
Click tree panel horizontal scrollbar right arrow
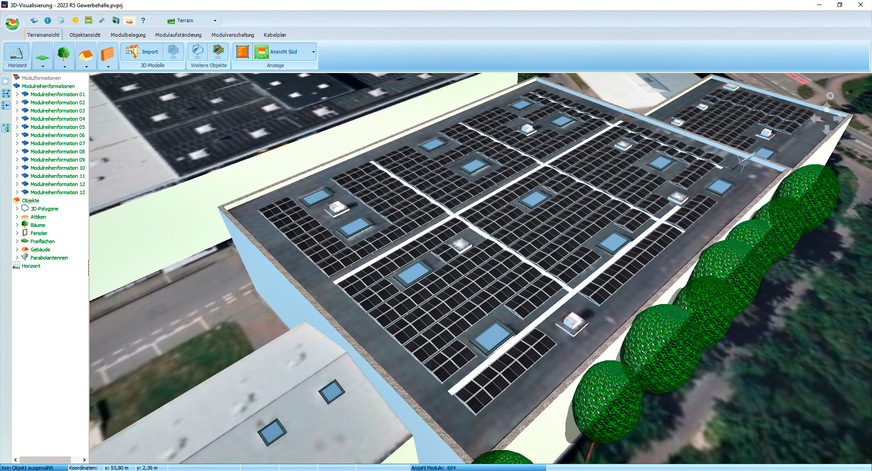click(x=84, y=460)
